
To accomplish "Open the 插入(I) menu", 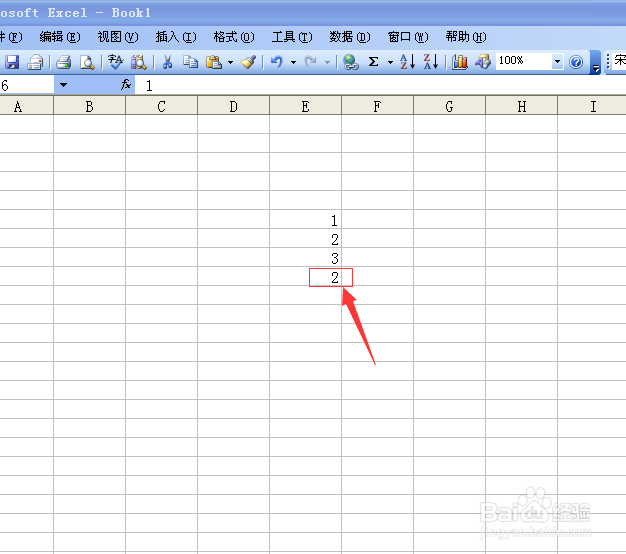I will [176, 37].
